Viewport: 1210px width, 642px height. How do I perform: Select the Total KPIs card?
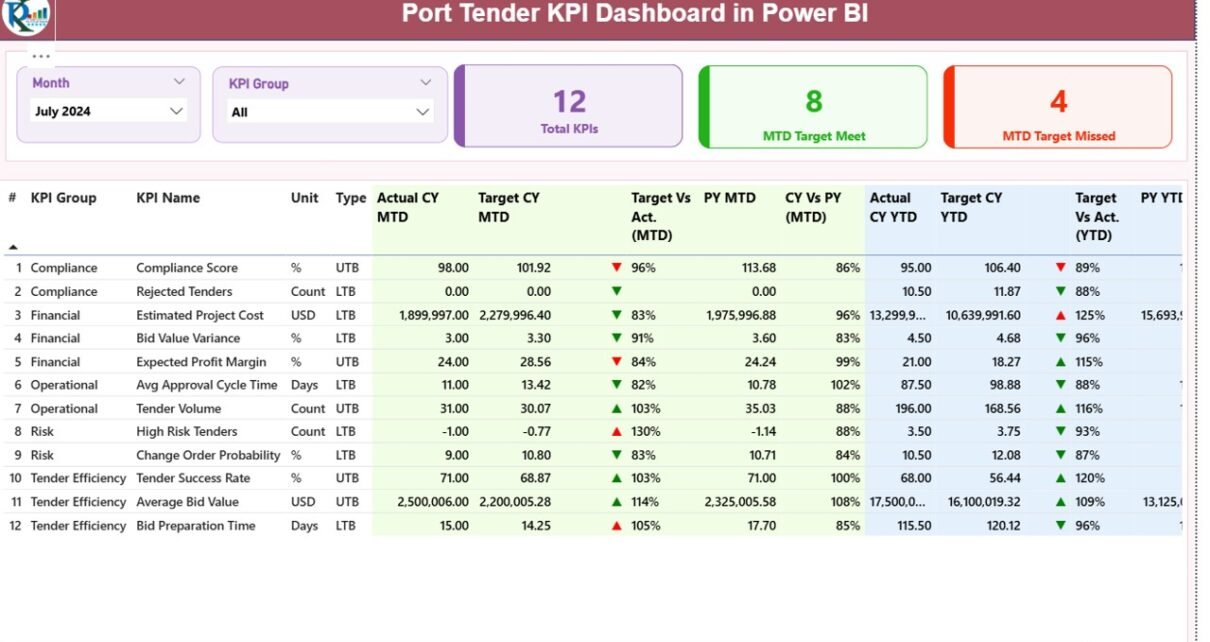tap(569, 107)
